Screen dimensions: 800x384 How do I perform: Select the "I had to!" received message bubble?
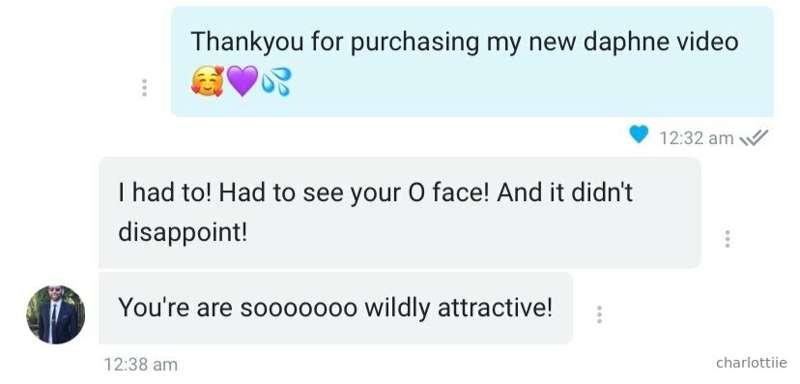coord(400,212)
